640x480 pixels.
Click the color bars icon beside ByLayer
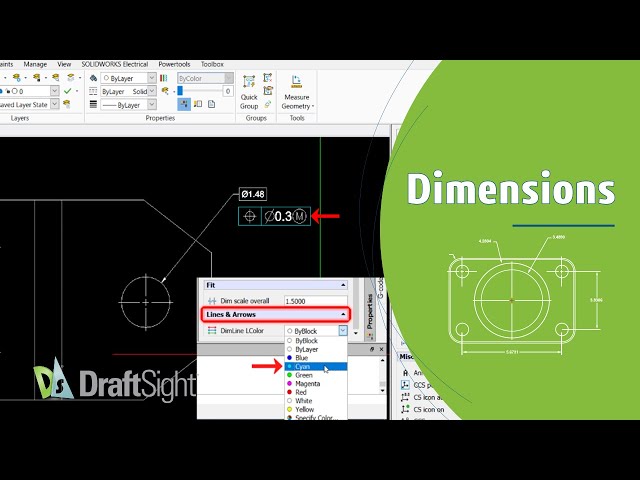pos(164,78)
